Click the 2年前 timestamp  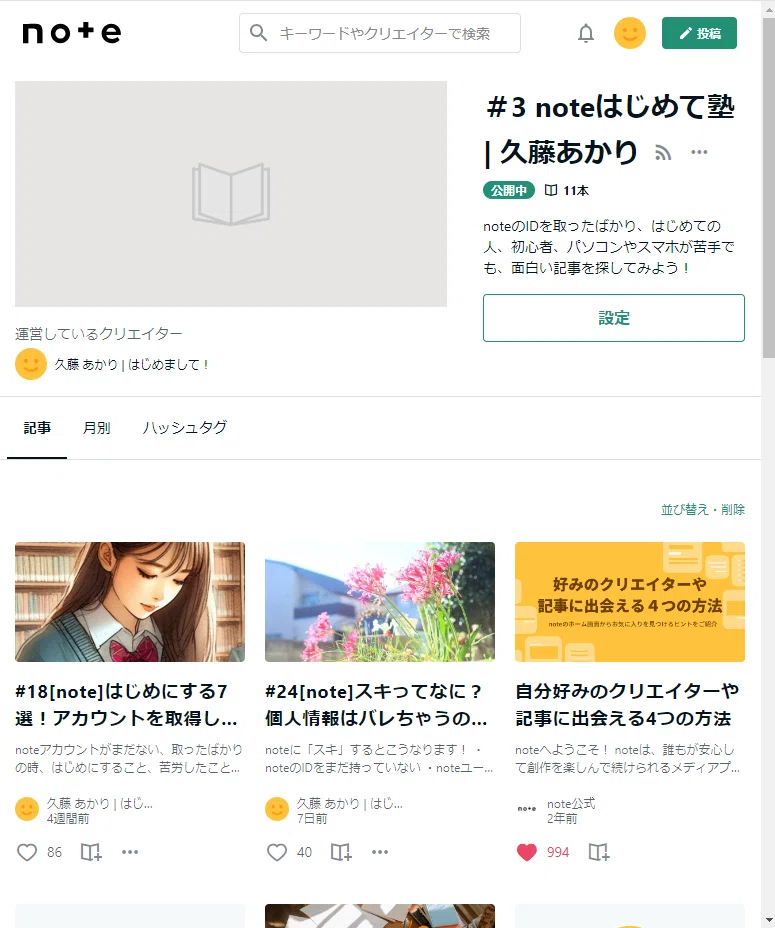[x=562, y=819]
